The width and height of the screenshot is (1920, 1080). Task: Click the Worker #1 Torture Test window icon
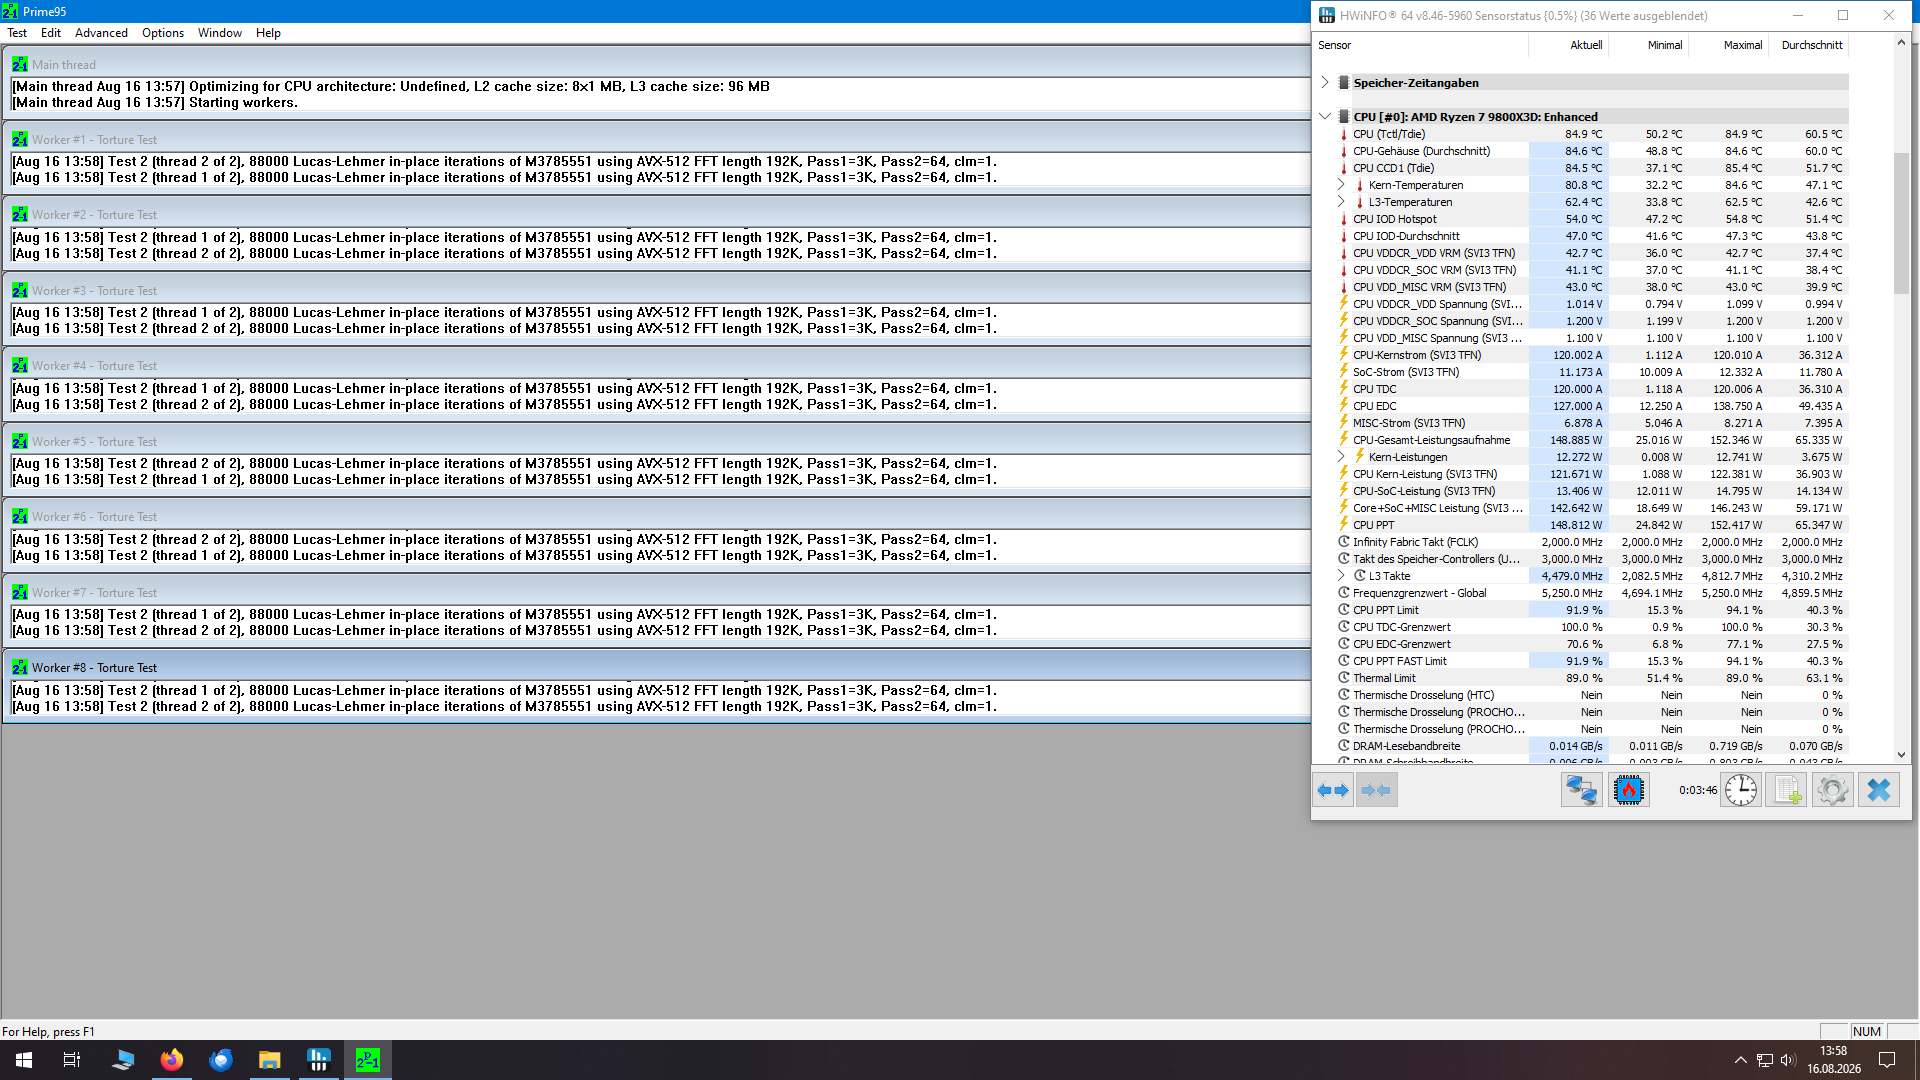click(20, 140)
